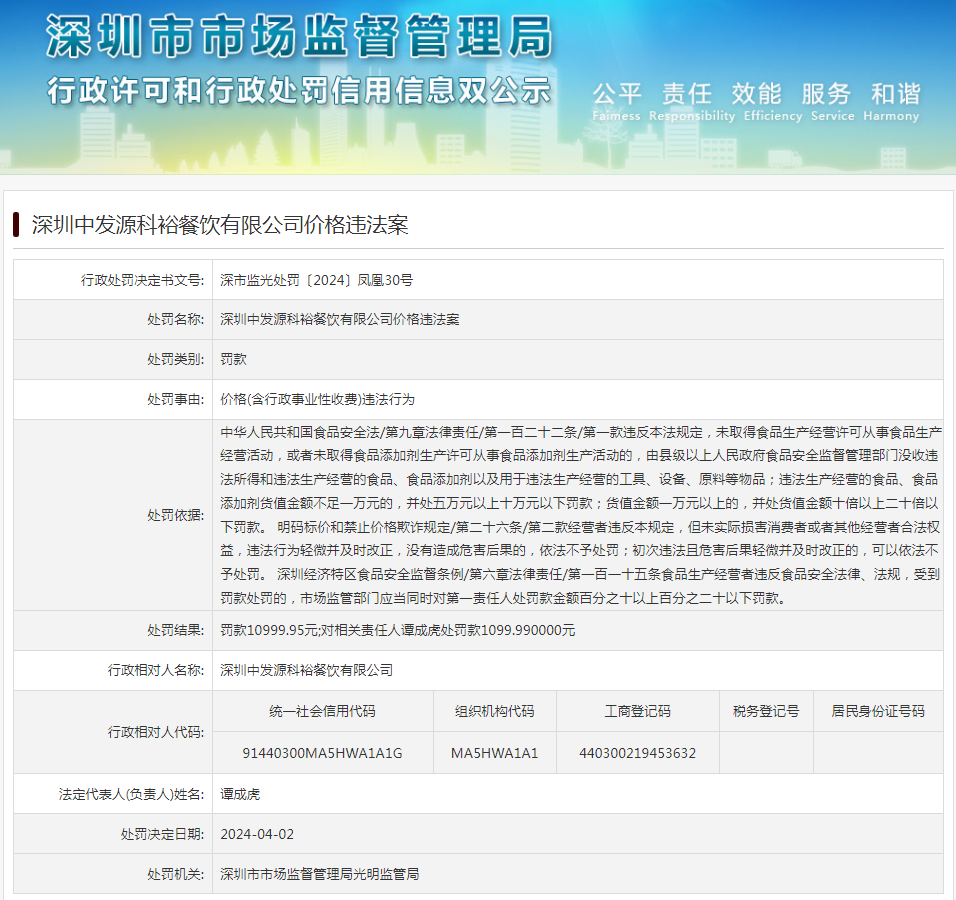Click the 处罚结果 label
This screenshot has height=900, width=956.
point(176,630)
